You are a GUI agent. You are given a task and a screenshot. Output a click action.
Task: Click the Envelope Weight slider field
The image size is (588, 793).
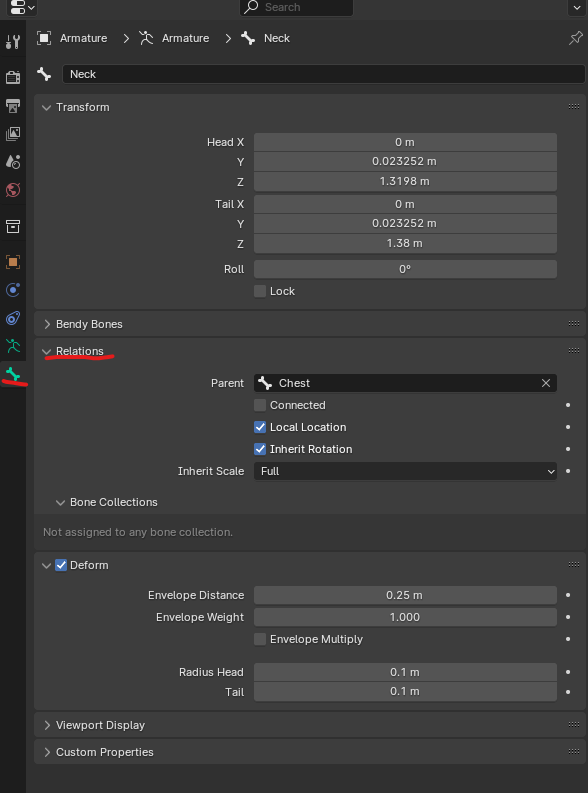tap(405, 617)
